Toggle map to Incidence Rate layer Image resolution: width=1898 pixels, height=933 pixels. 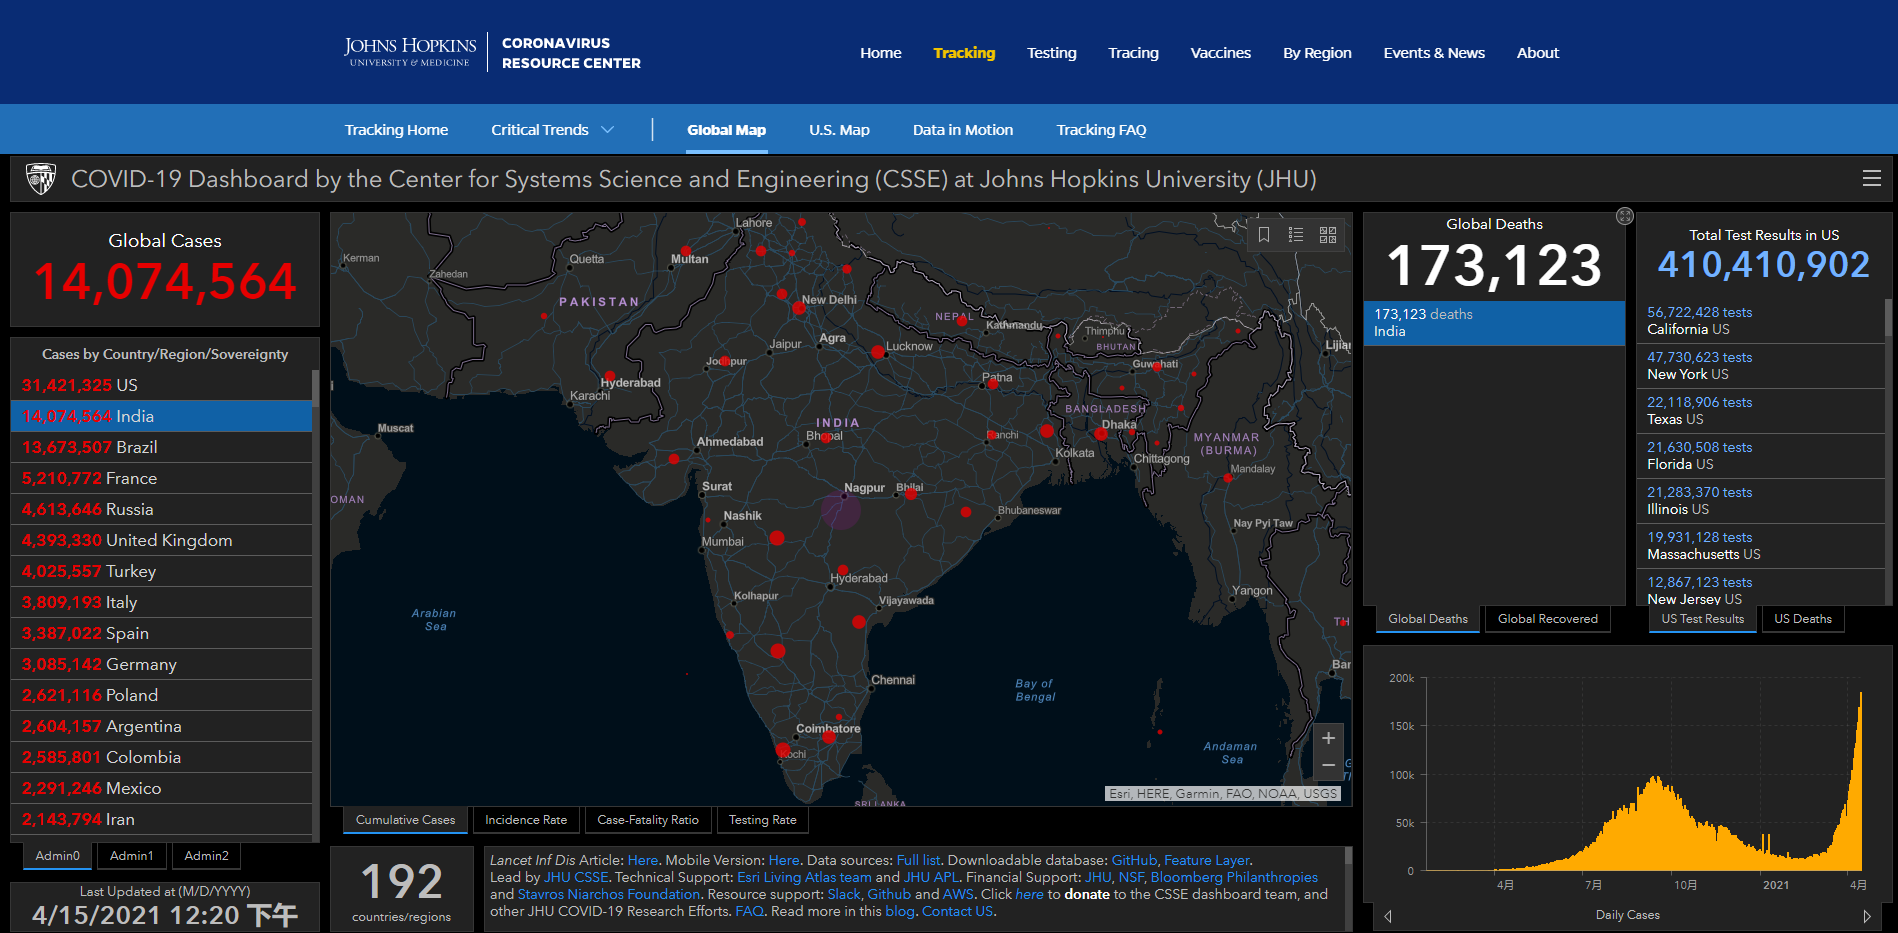526,820
